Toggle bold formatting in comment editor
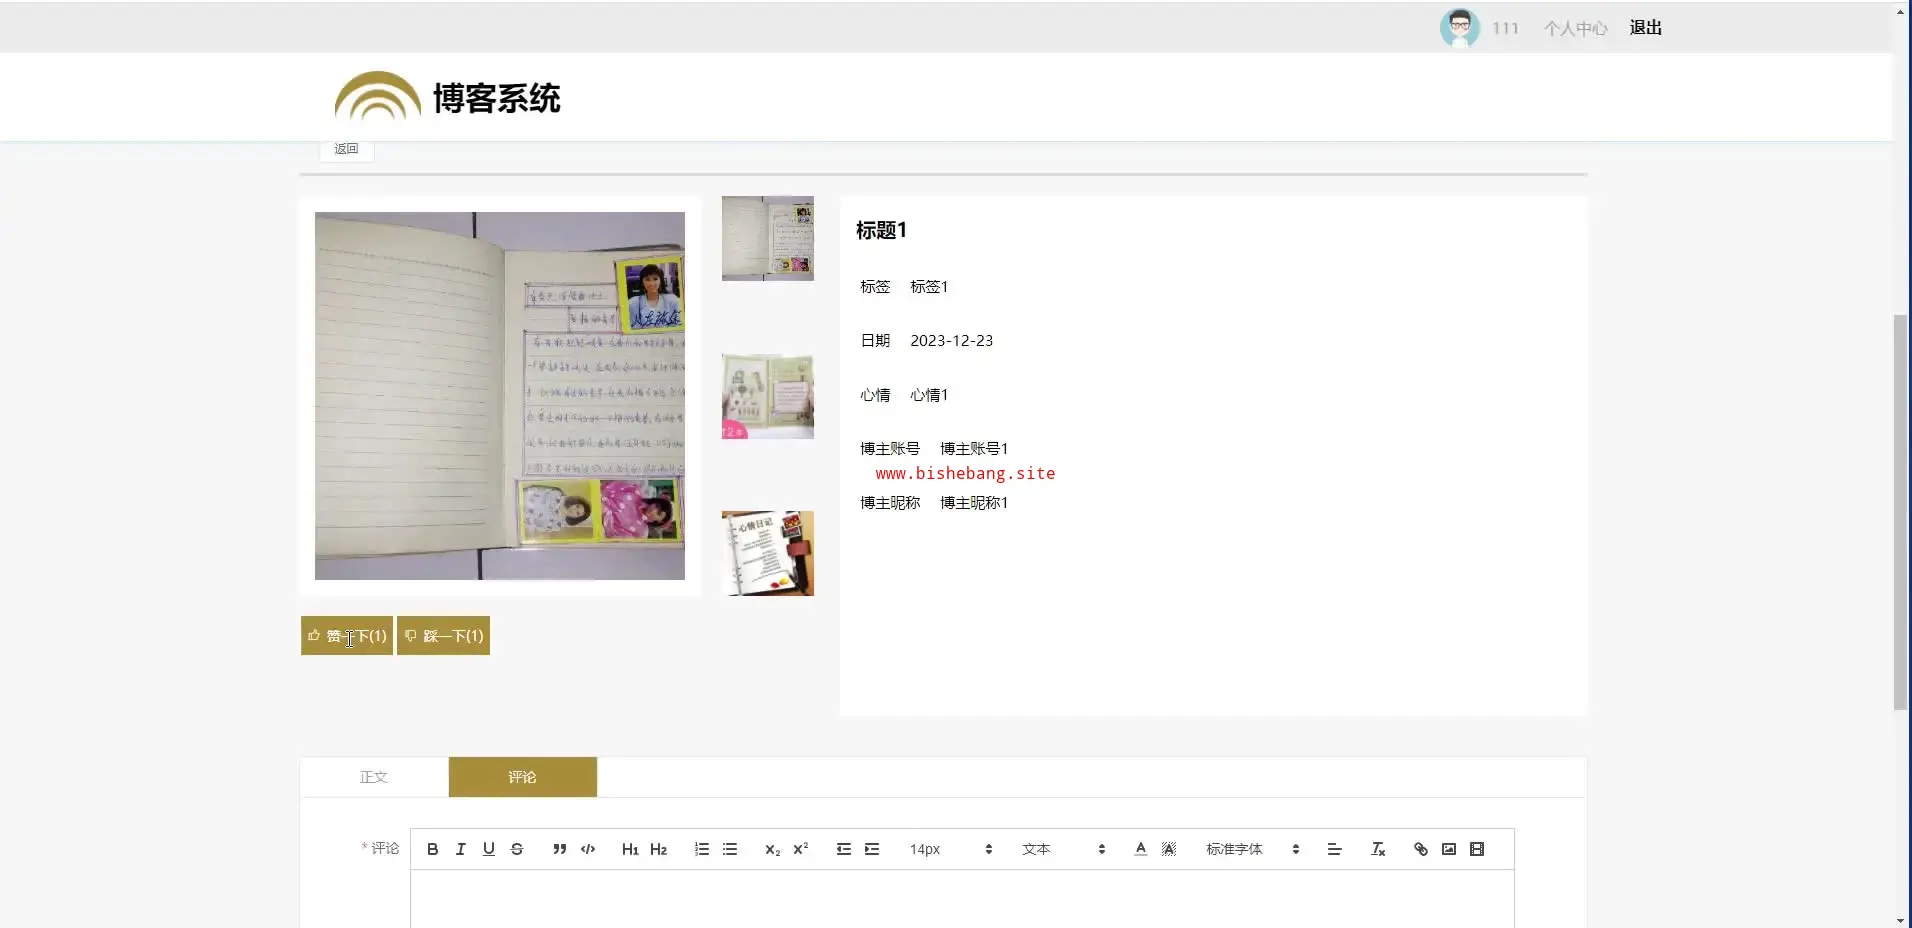 432,849
